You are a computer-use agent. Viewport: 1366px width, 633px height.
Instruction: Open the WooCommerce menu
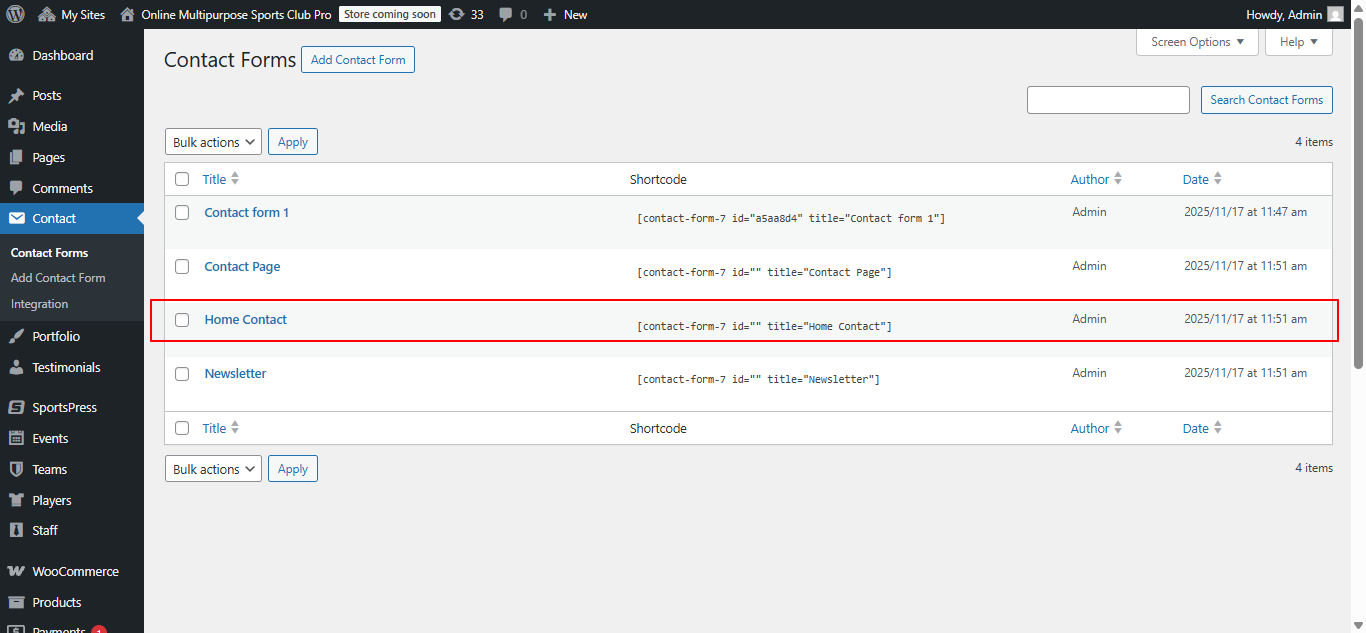tap(74, 570)
